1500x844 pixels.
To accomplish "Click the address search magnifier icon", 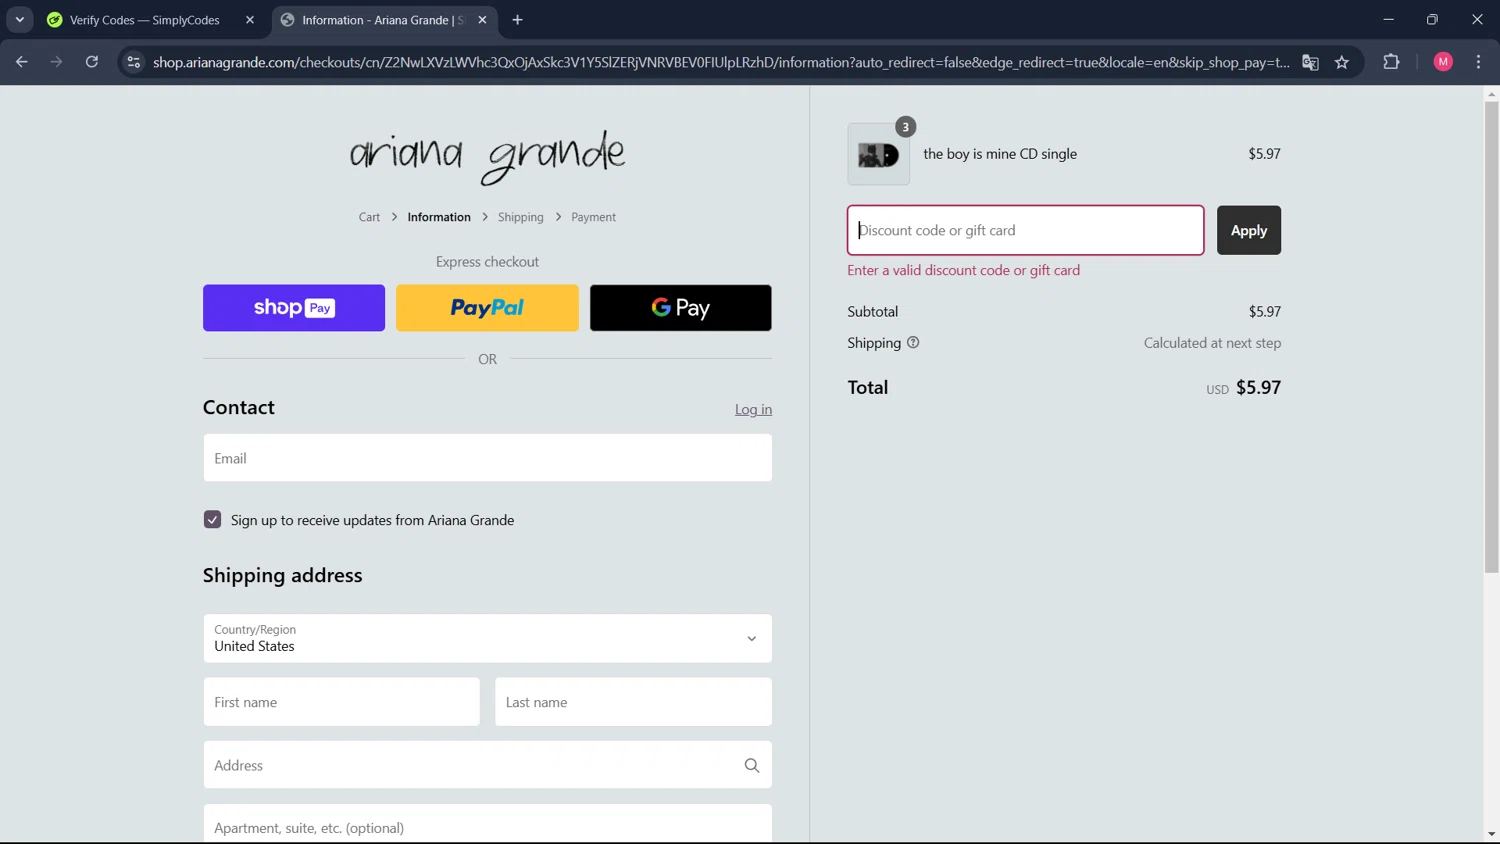I will [752, 766].
